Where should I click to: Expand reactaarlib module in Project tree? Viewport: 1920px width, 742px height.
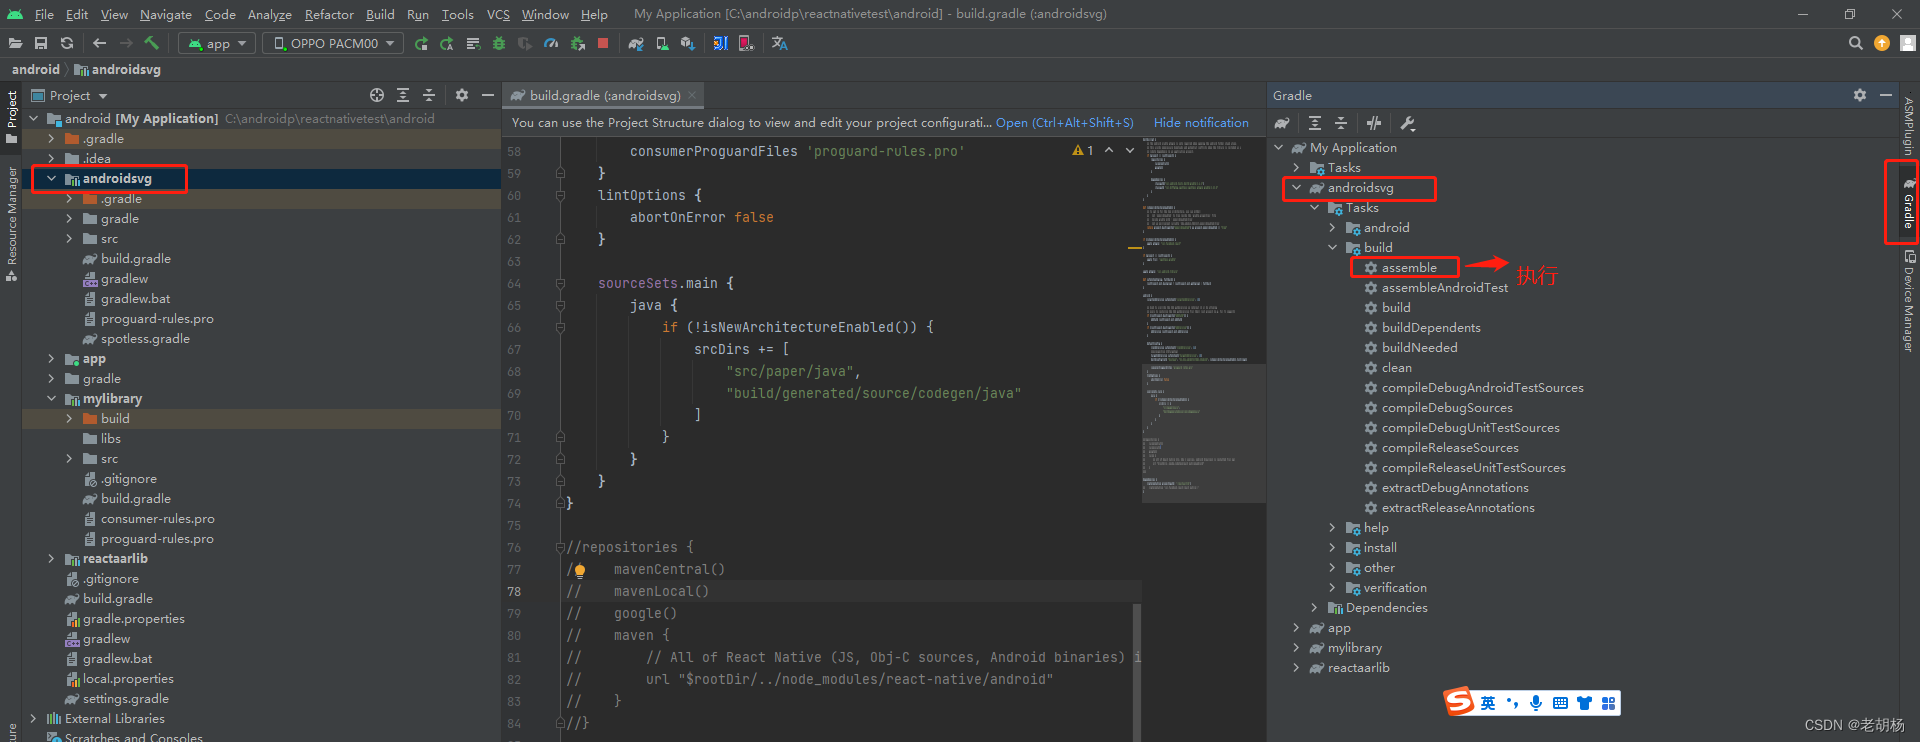tap(51, 559)
